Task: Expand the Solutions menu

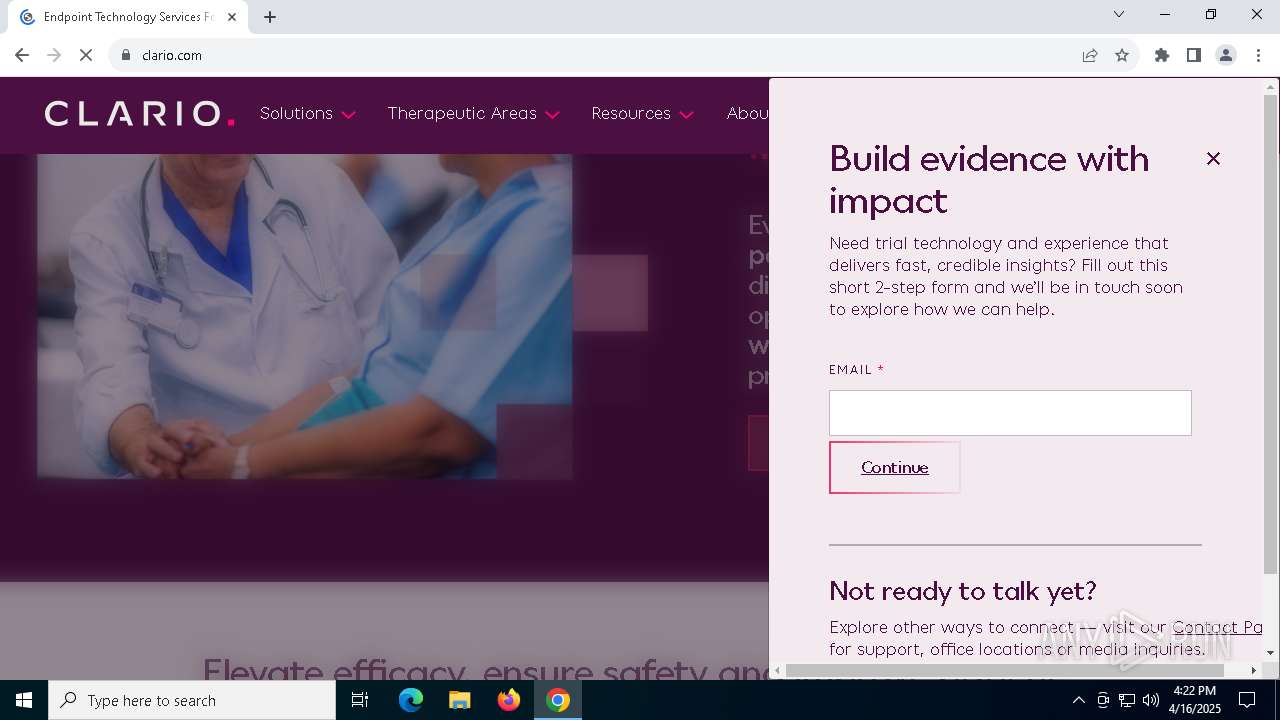Action: coord(307,114)
